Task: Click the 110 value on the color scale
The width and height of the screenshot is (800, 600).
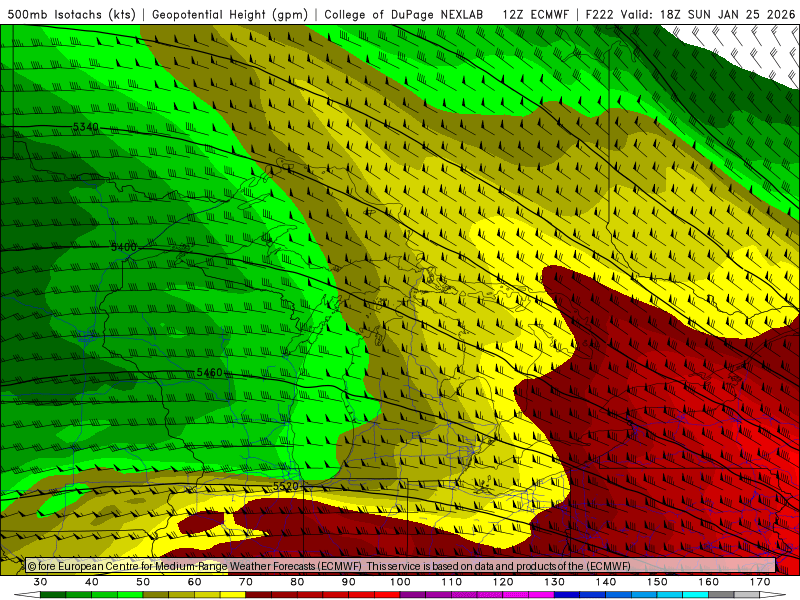Action: tap(452, 582)
